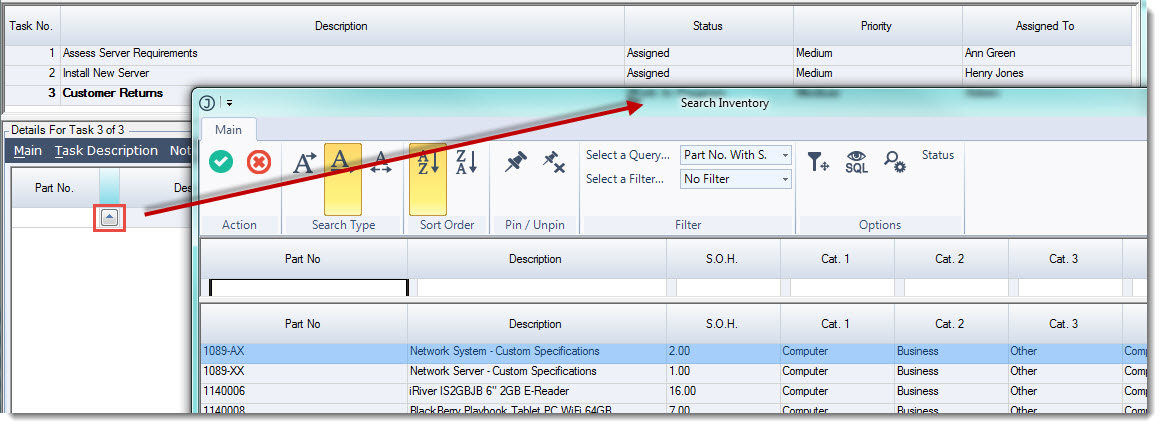Click the Pin pushpin icon
This screenshot has width=1162, height=428.
[516, 161]
